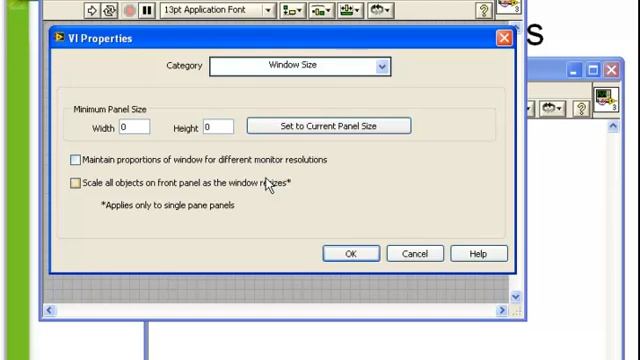Open the Resize Objects dropdown

[x=350, y=11]
